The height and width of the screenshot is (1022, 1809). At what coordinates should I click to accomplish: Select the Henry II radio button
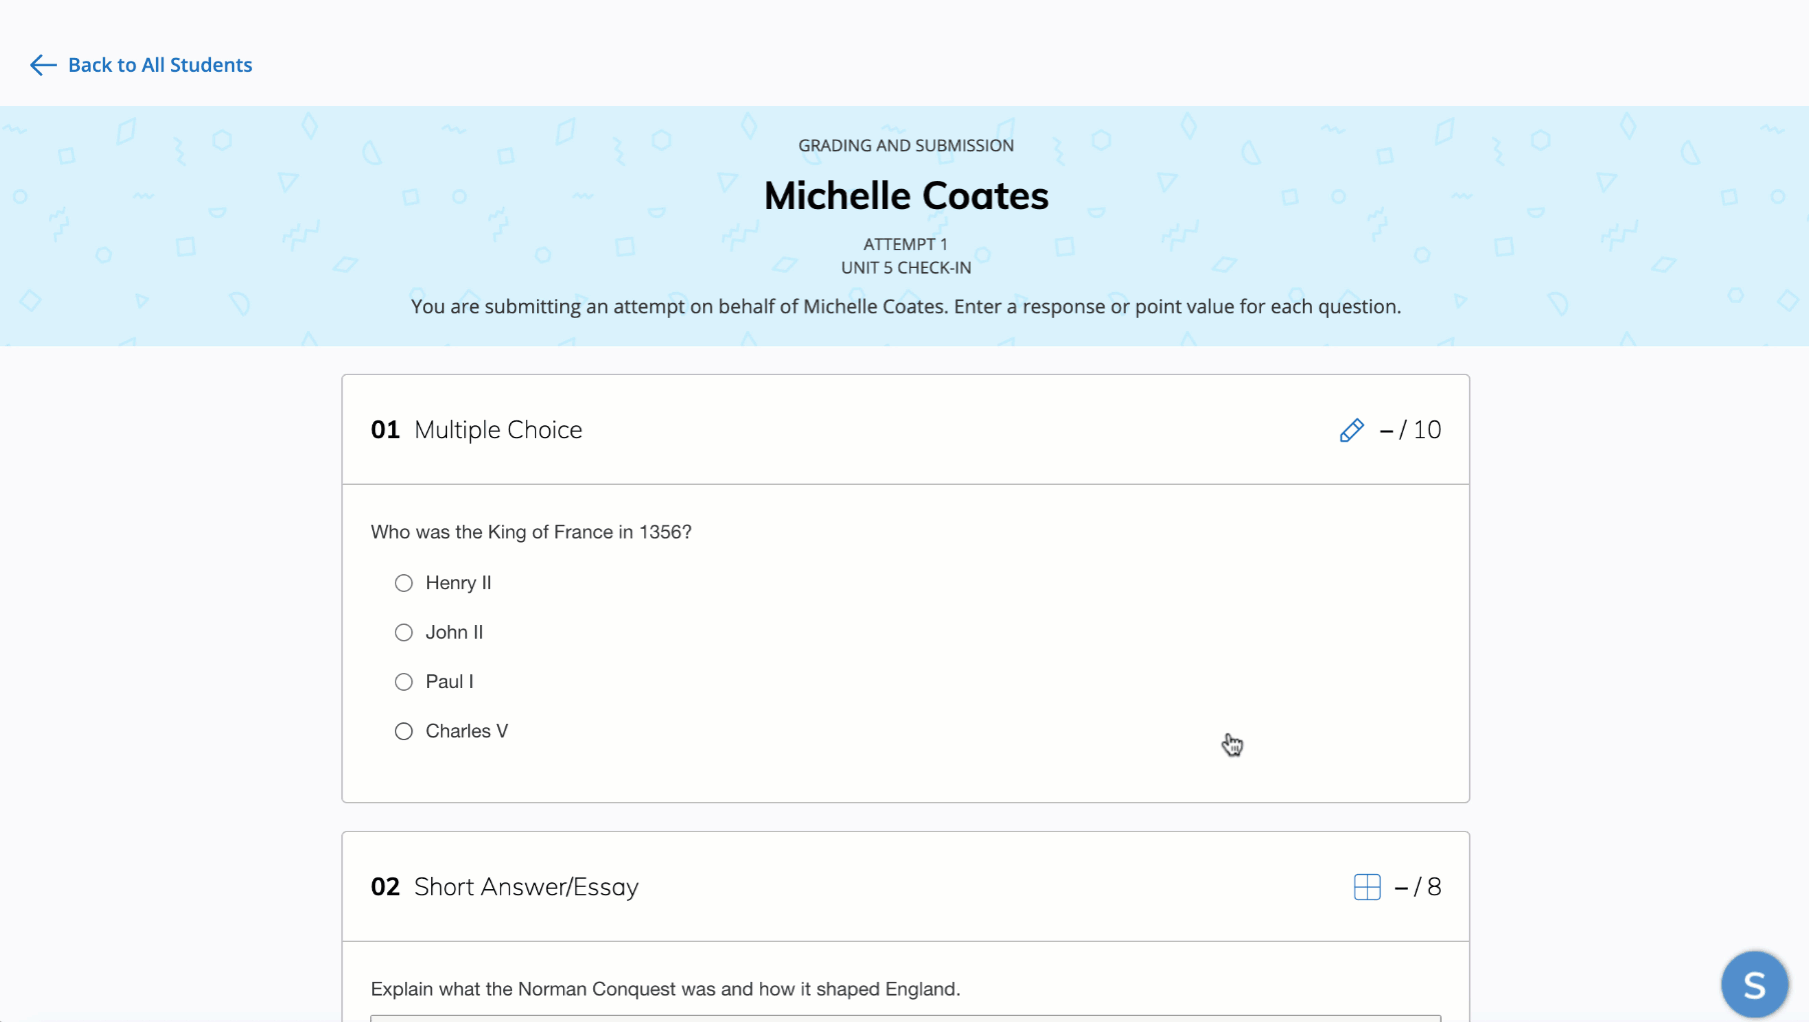[404, 583]
